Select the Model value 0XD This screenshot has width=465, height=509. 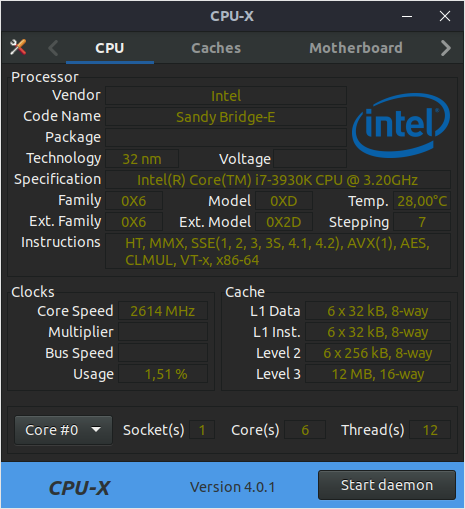[284, 201]
